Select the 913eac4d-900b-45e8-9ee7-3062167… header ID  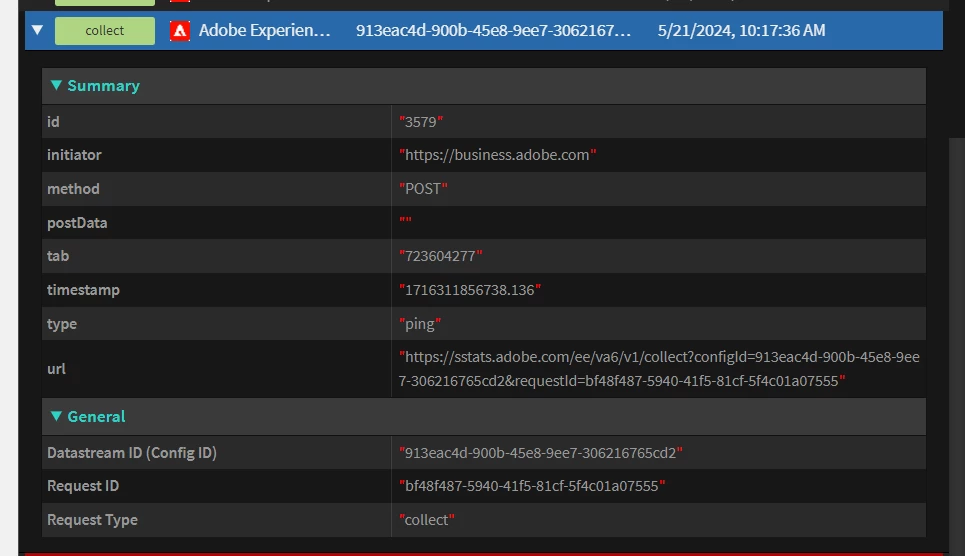[493, 30]
